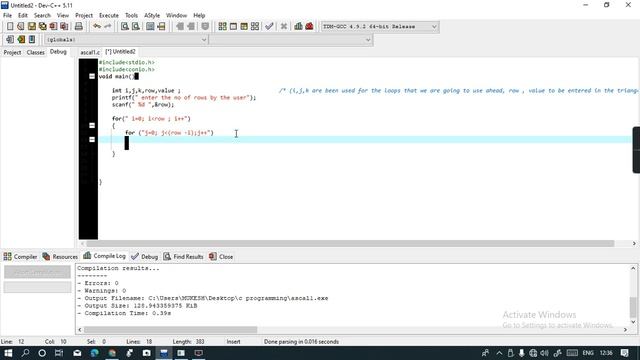Open the Find Results bottom tab
Screen dimensions: 640x360
tap(183, 257)
